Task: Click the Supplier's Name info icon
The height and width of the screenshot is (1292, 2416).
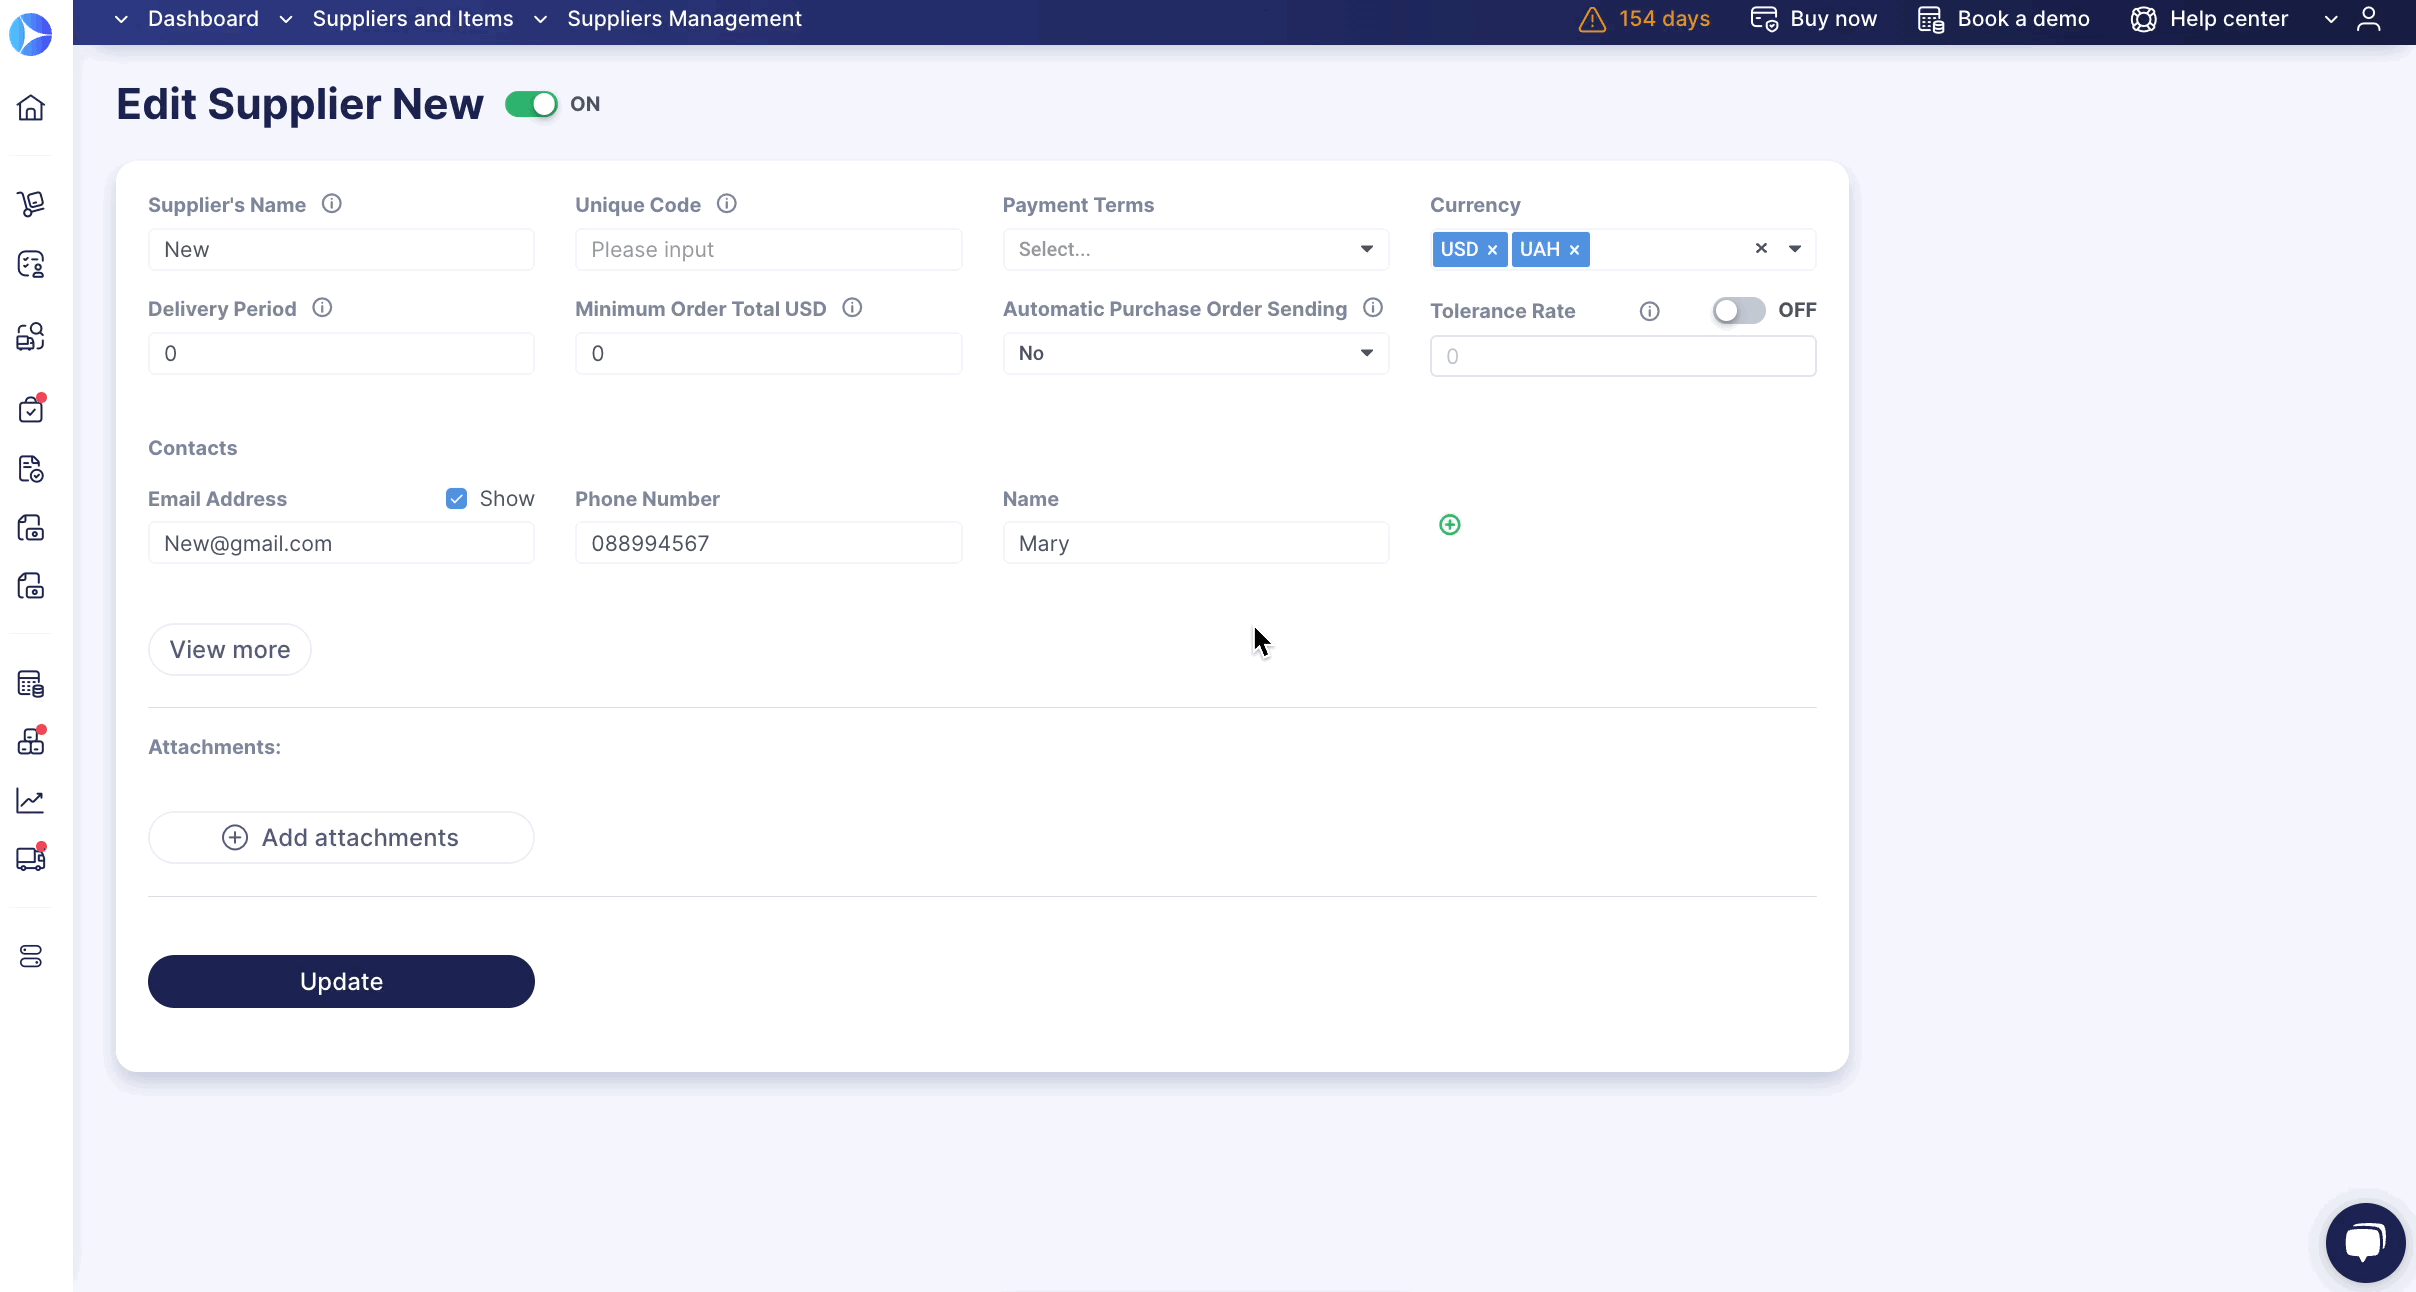Action: (x=332, y=204)
